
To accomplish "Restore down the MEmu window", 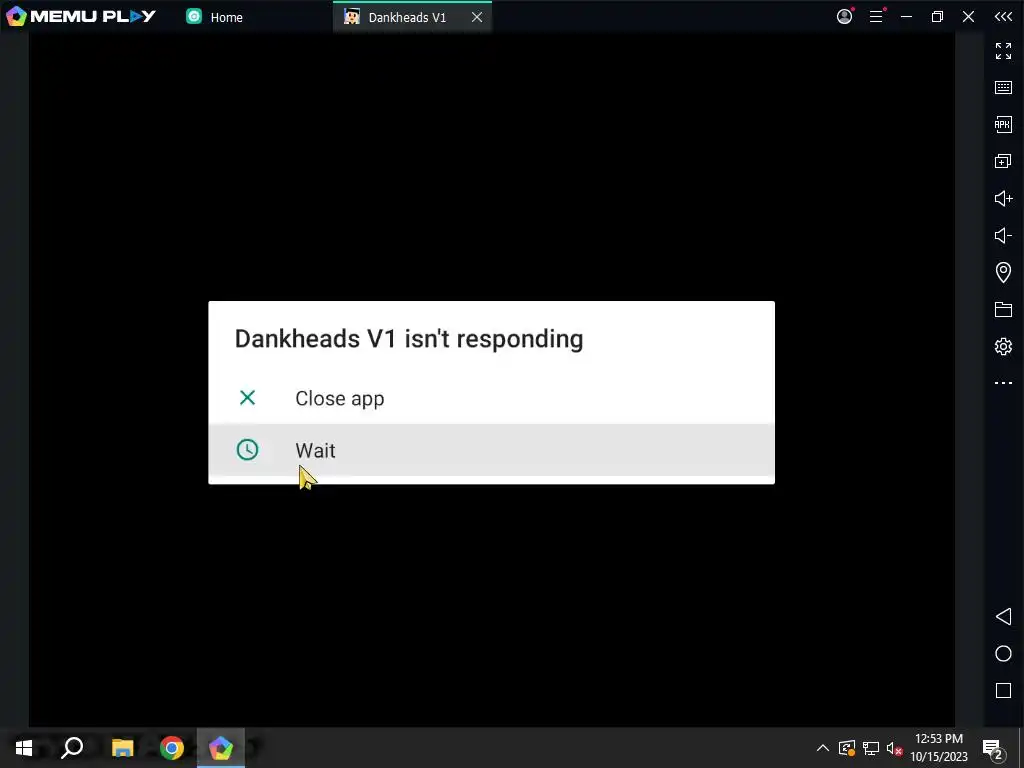I will pos(937,17).
